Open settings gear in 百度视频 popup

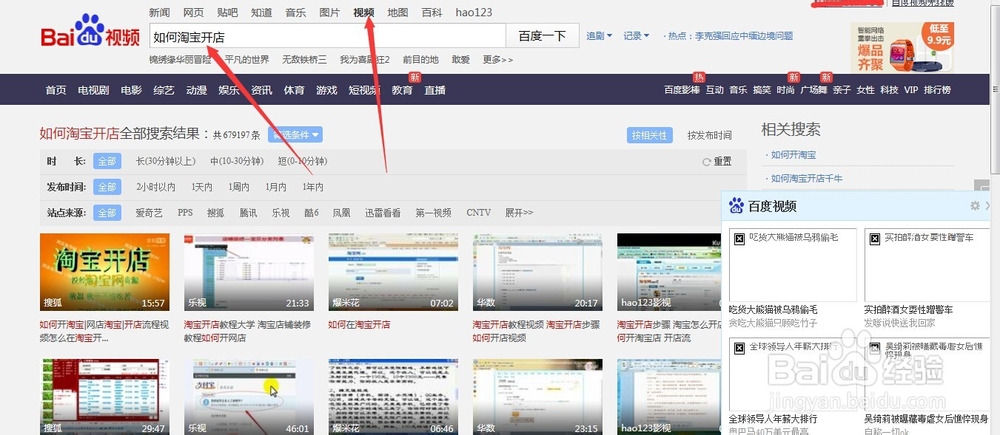point(974,206)
